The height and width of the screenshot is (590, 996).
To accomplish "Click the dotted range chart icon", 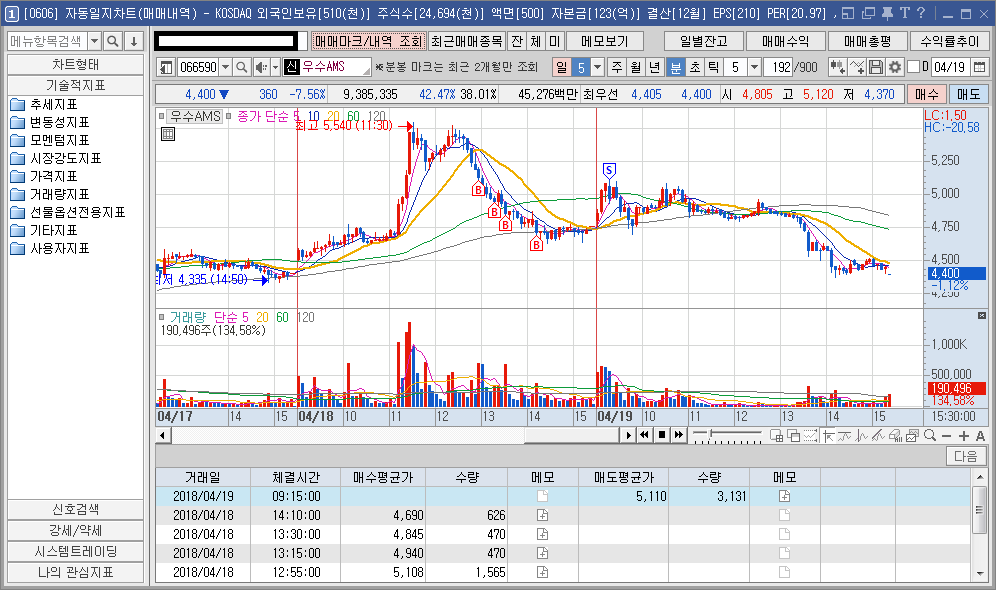I will 810,435.
